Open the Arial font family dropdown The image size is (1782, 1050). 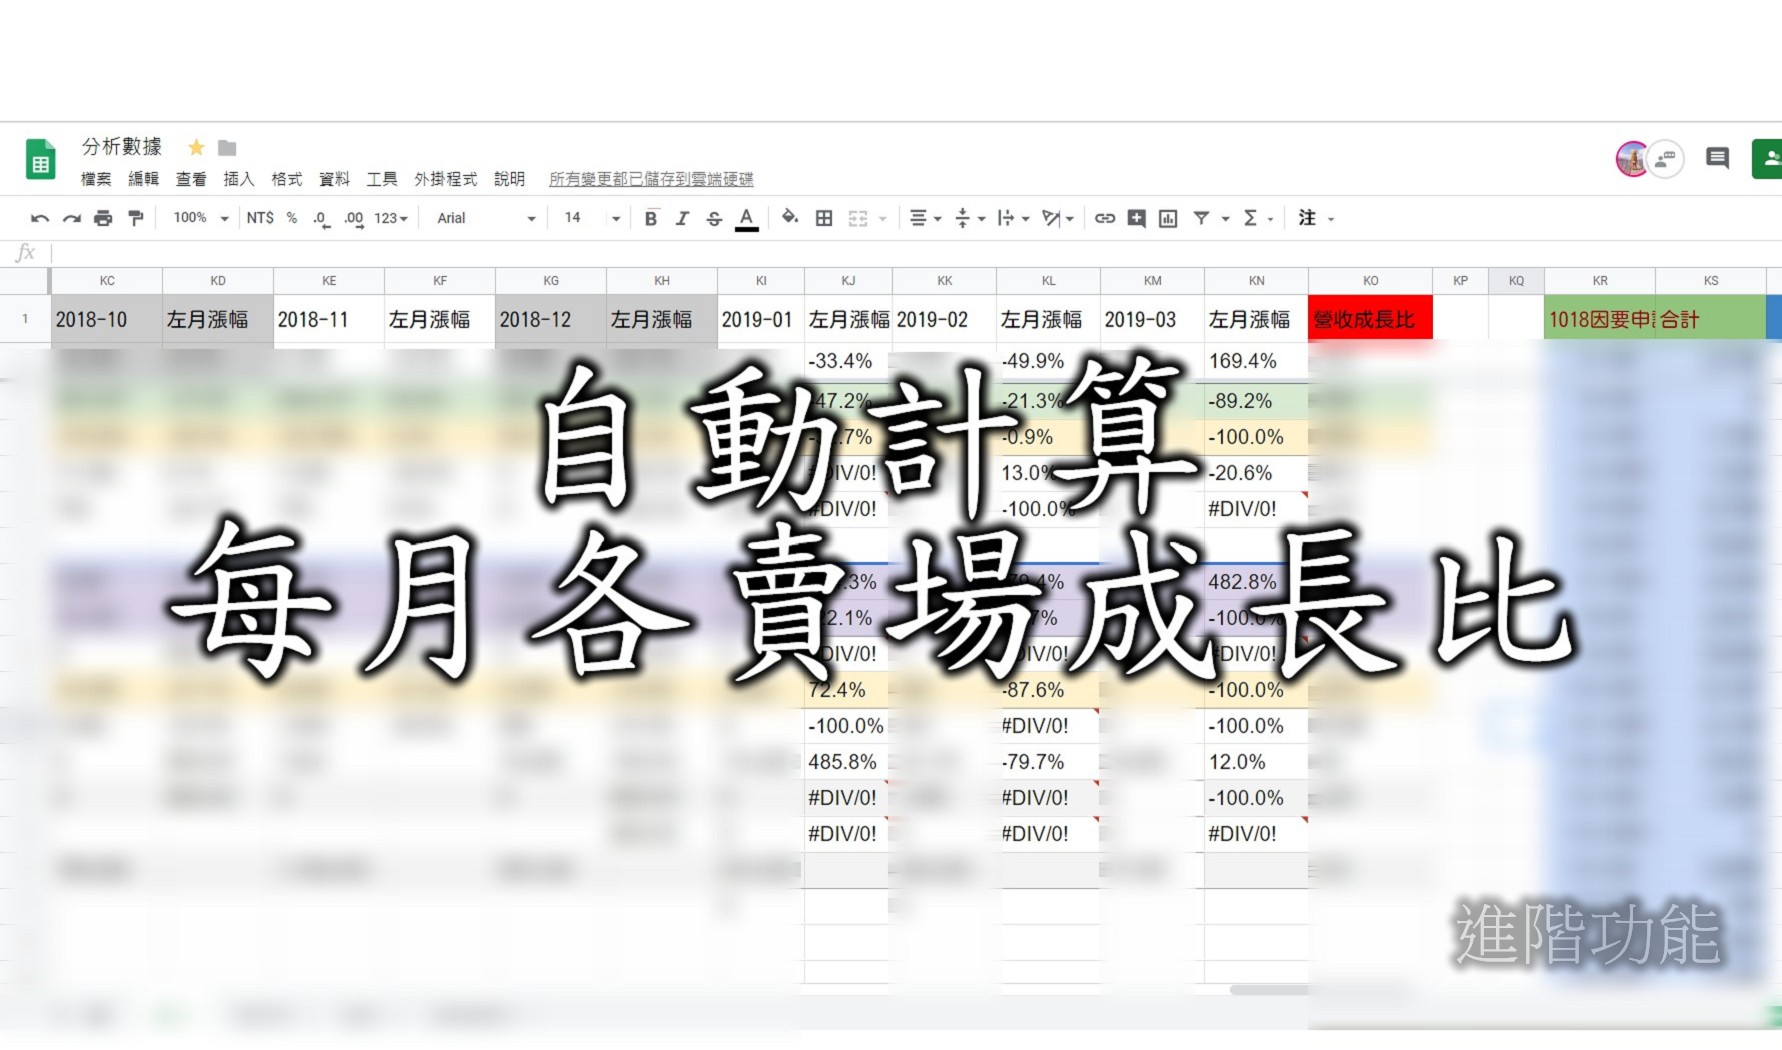tap(483, 217)
